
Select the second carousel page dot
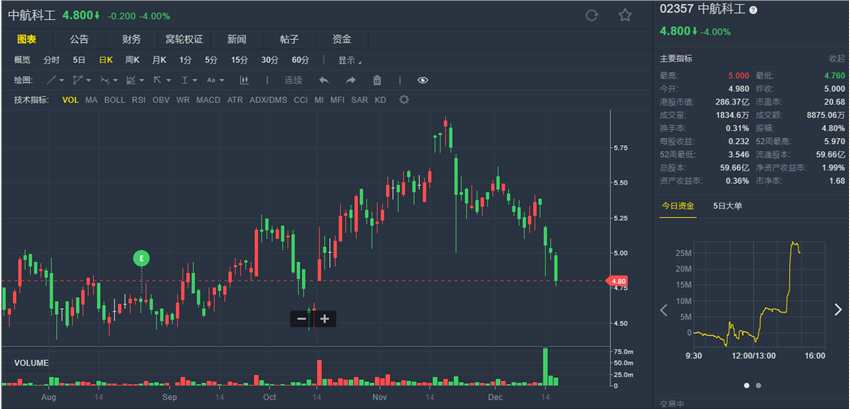point(758,386)
